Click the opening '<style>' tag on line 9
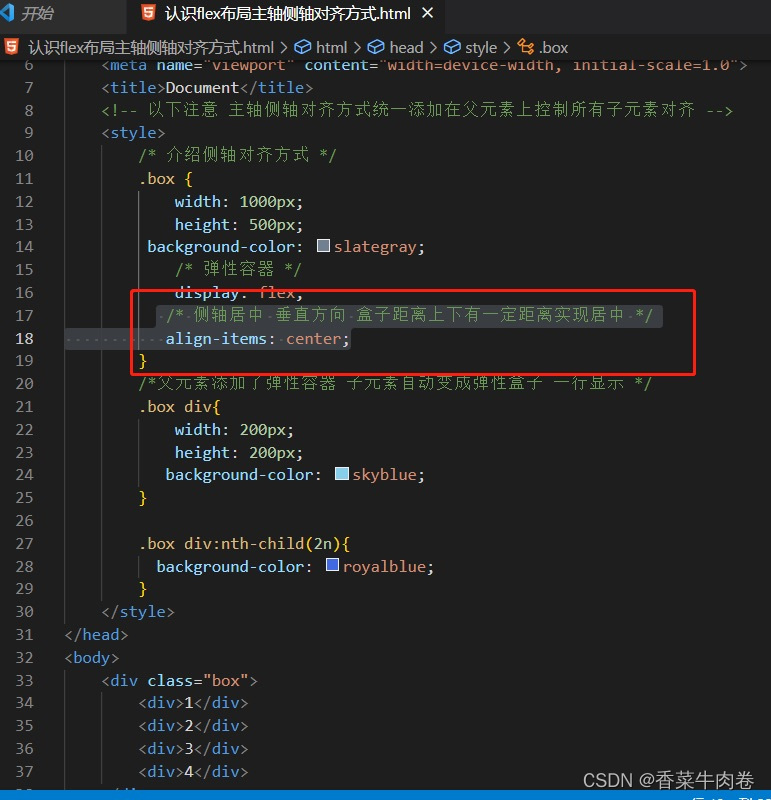 (133, 133)
